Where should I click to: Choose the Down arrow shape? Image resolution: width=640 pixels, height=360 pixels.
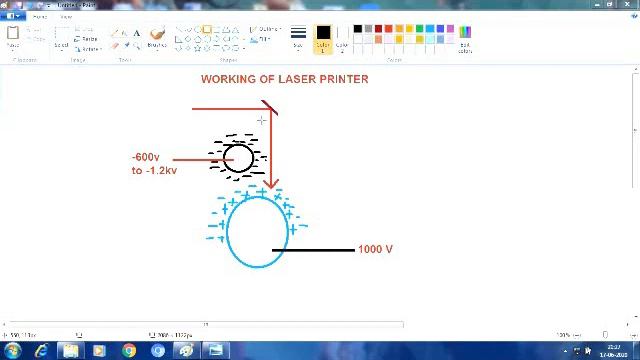tap(178, 49)
